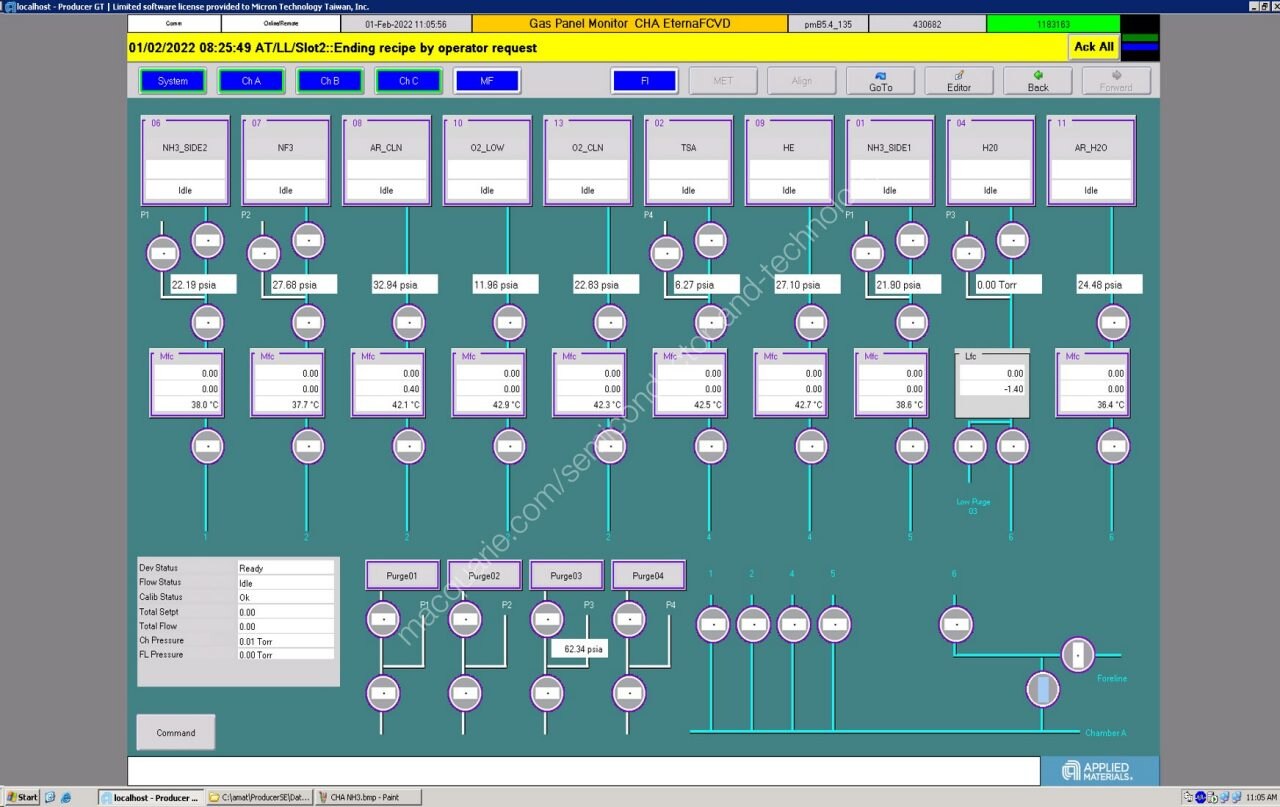Click the valve below the 36.4 °C Mfc

(x=1113, y=446)
